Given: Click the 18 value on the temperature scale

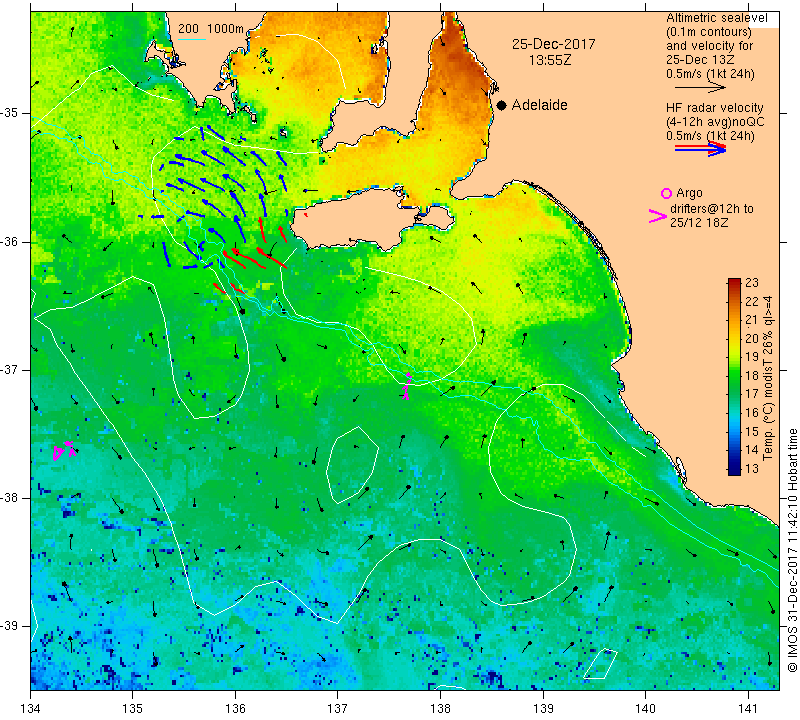Looking at the screenshot, I should (x=752, y=376).
